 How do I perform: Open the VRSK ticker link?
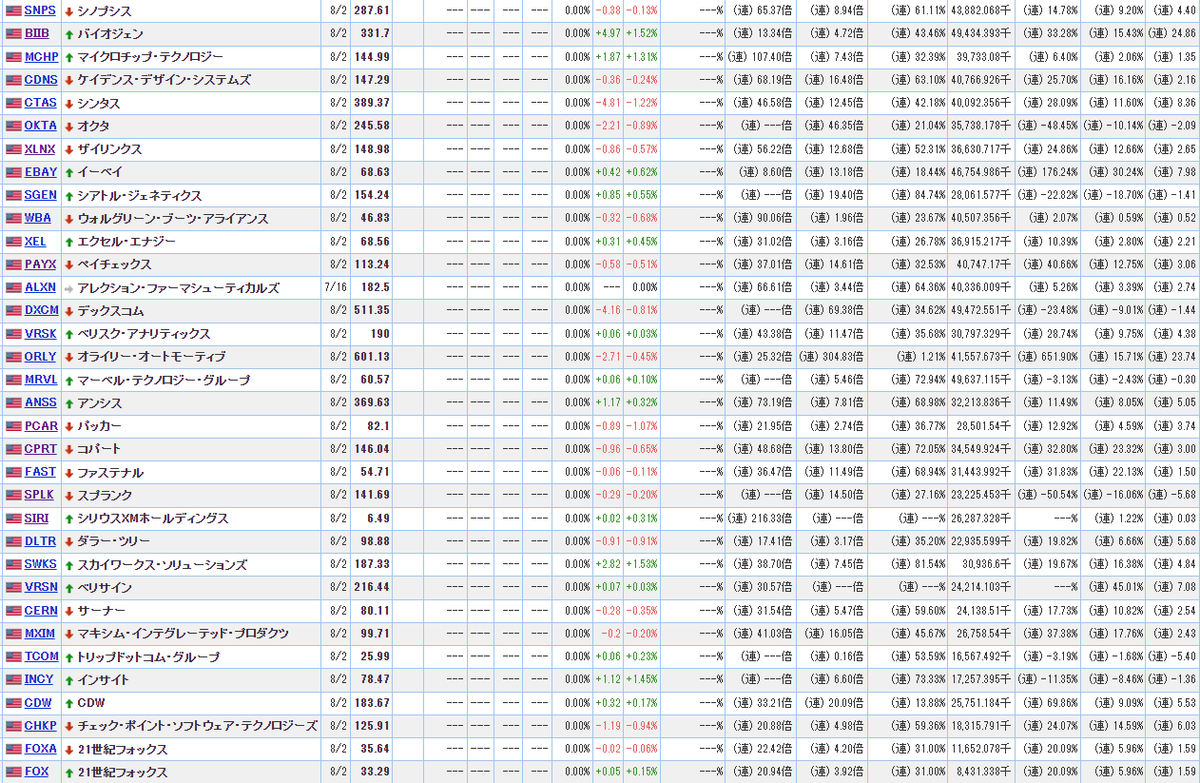click(41, 334)
